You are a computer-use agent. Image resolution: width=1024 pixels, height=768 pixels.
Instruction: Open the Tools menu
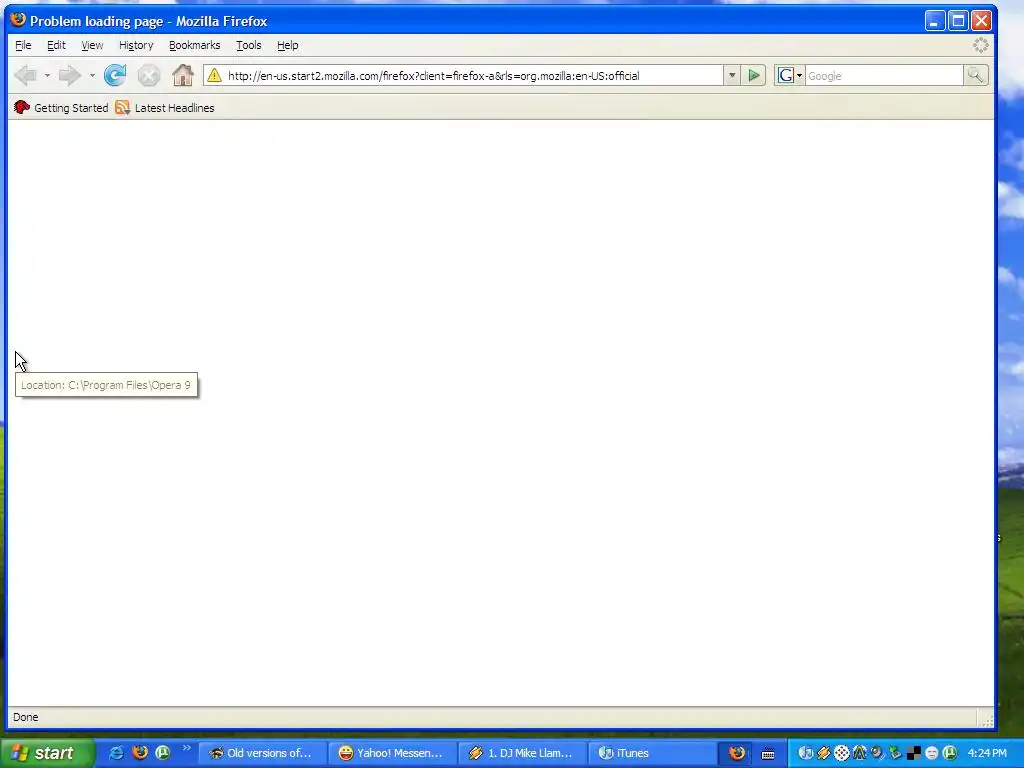click(248, 45)
